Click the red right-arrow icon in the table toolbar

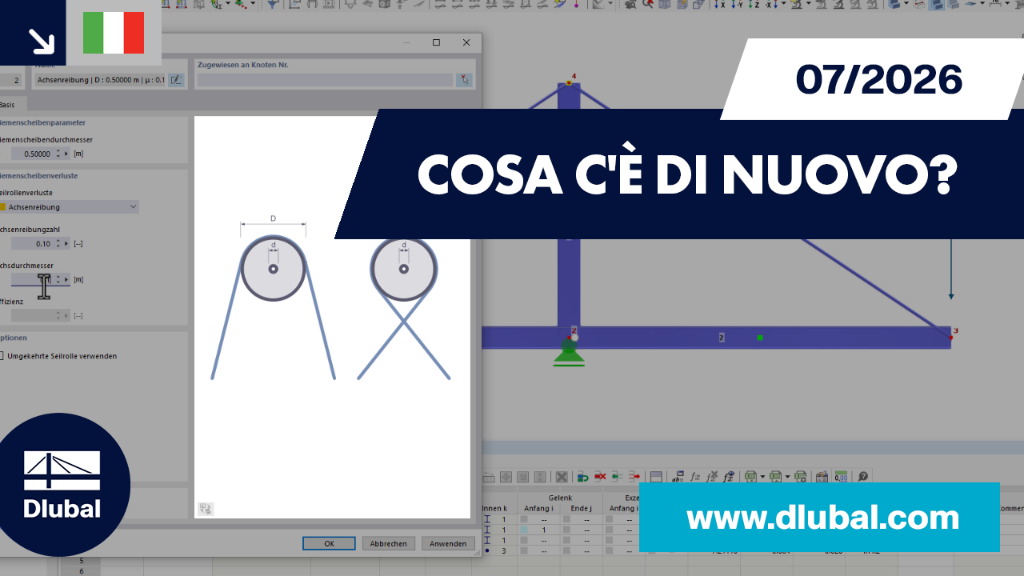coord(634,477)
